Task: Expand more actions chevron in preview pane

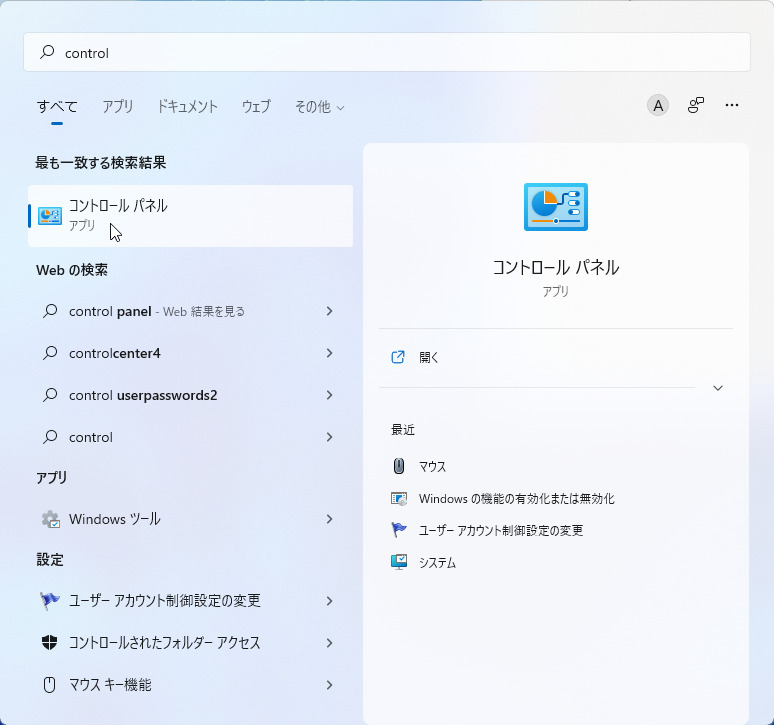Action: (718, 388)
